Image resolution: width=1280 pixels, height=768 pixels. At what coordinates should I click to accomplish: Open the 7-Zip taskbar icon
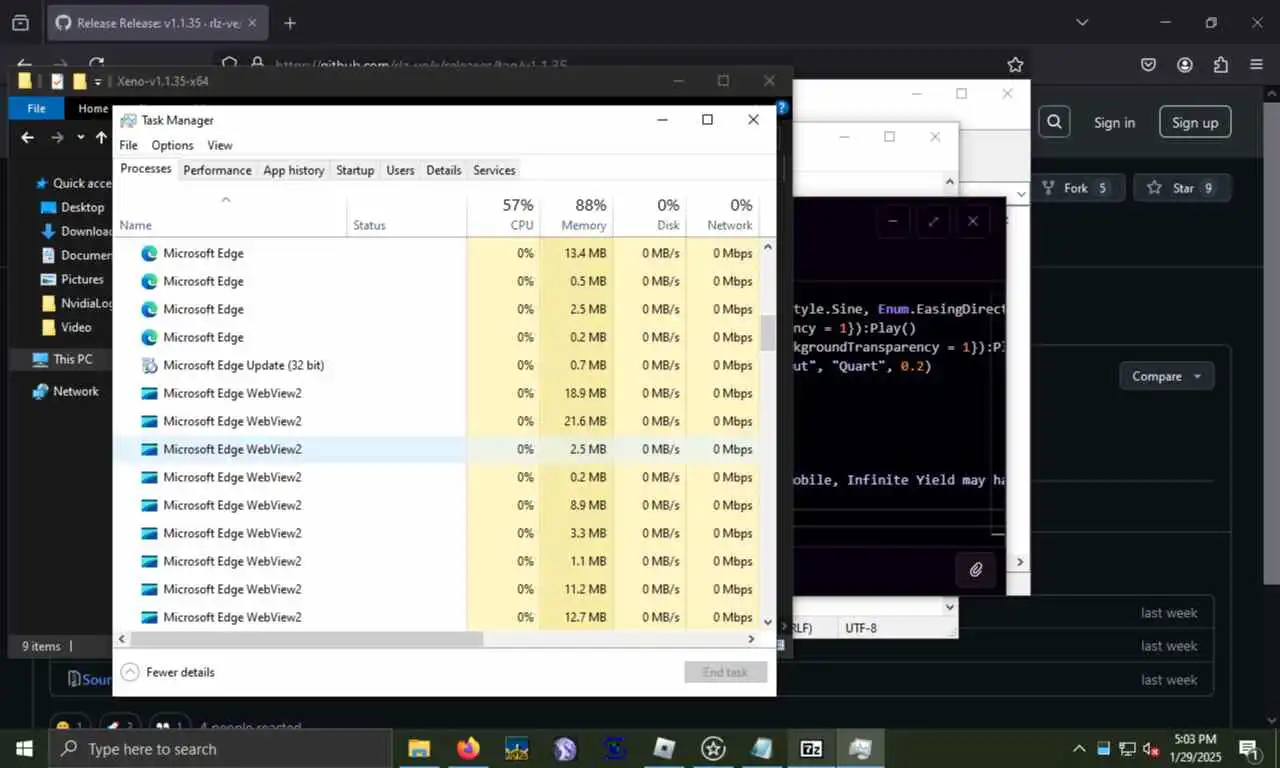811,748
